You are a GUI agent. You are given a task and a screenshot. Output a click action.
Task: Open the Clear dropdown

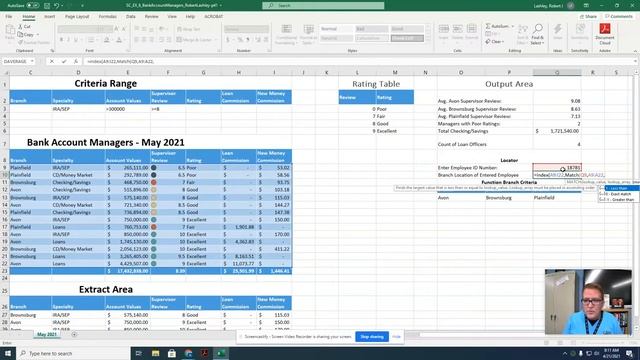495,42
